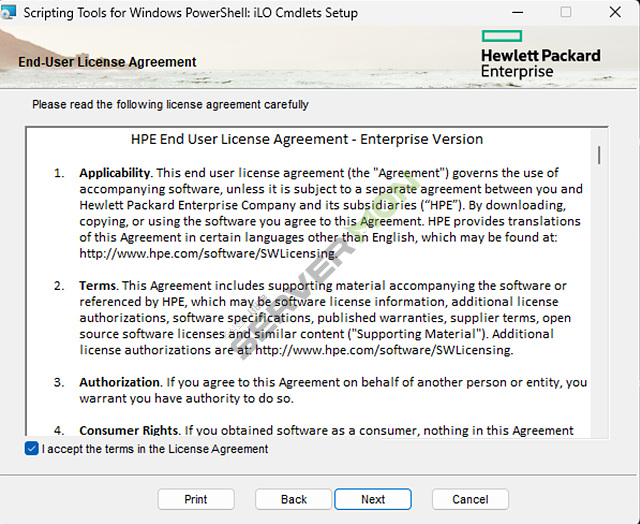Viewport: 640px width, 524px height.
Task: Click the Next button
Action: 373,499
